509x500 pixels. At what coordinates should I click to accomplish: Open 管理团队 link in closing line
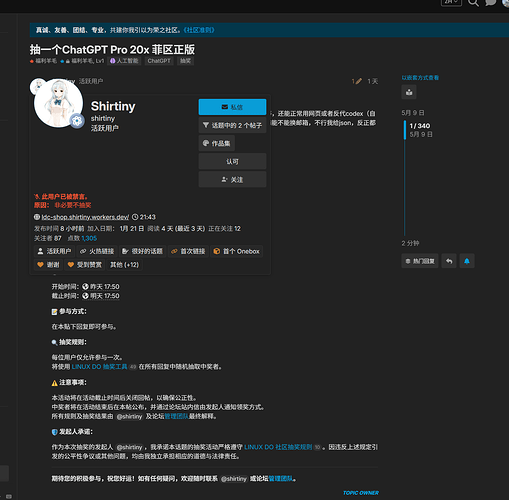tap(281, 479)
